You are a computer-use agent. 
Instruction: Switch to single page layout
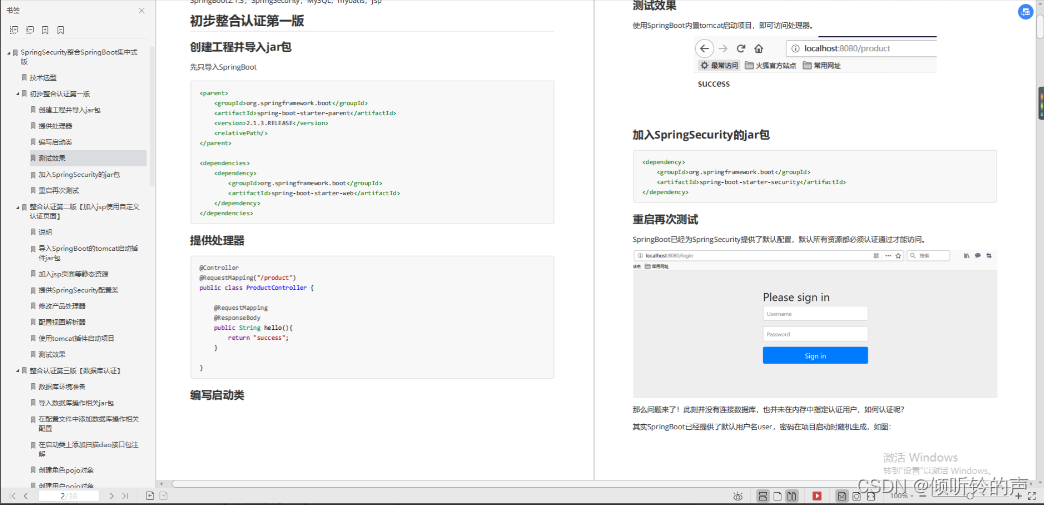778,496
